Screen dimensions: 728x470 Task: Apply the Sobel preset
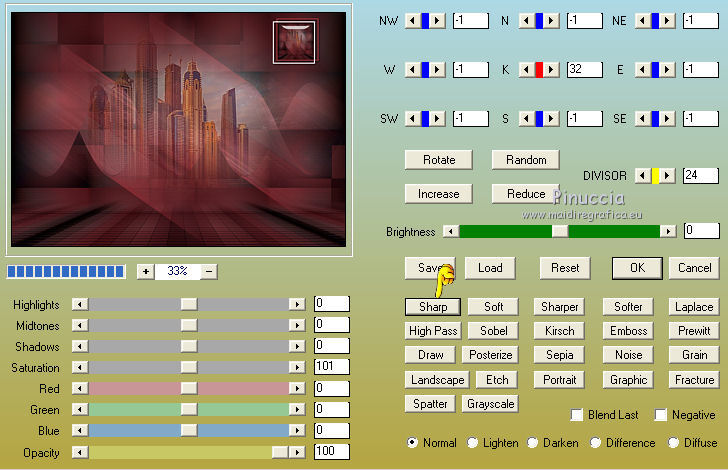click(x=493, y=331)
